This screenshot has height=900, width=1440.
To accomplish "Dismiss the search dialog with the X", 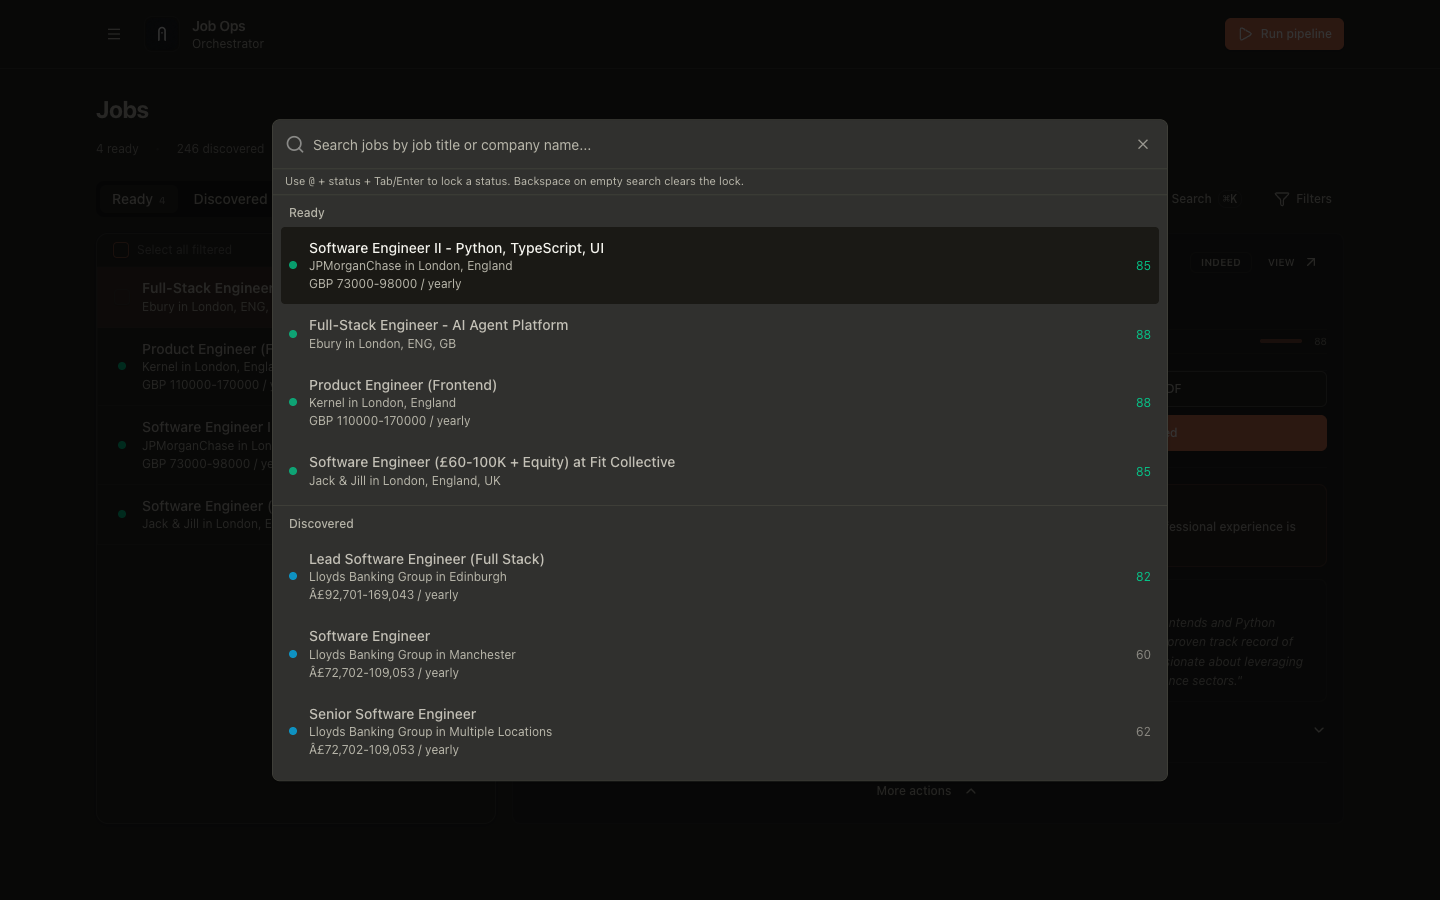I will [1143, 144].
